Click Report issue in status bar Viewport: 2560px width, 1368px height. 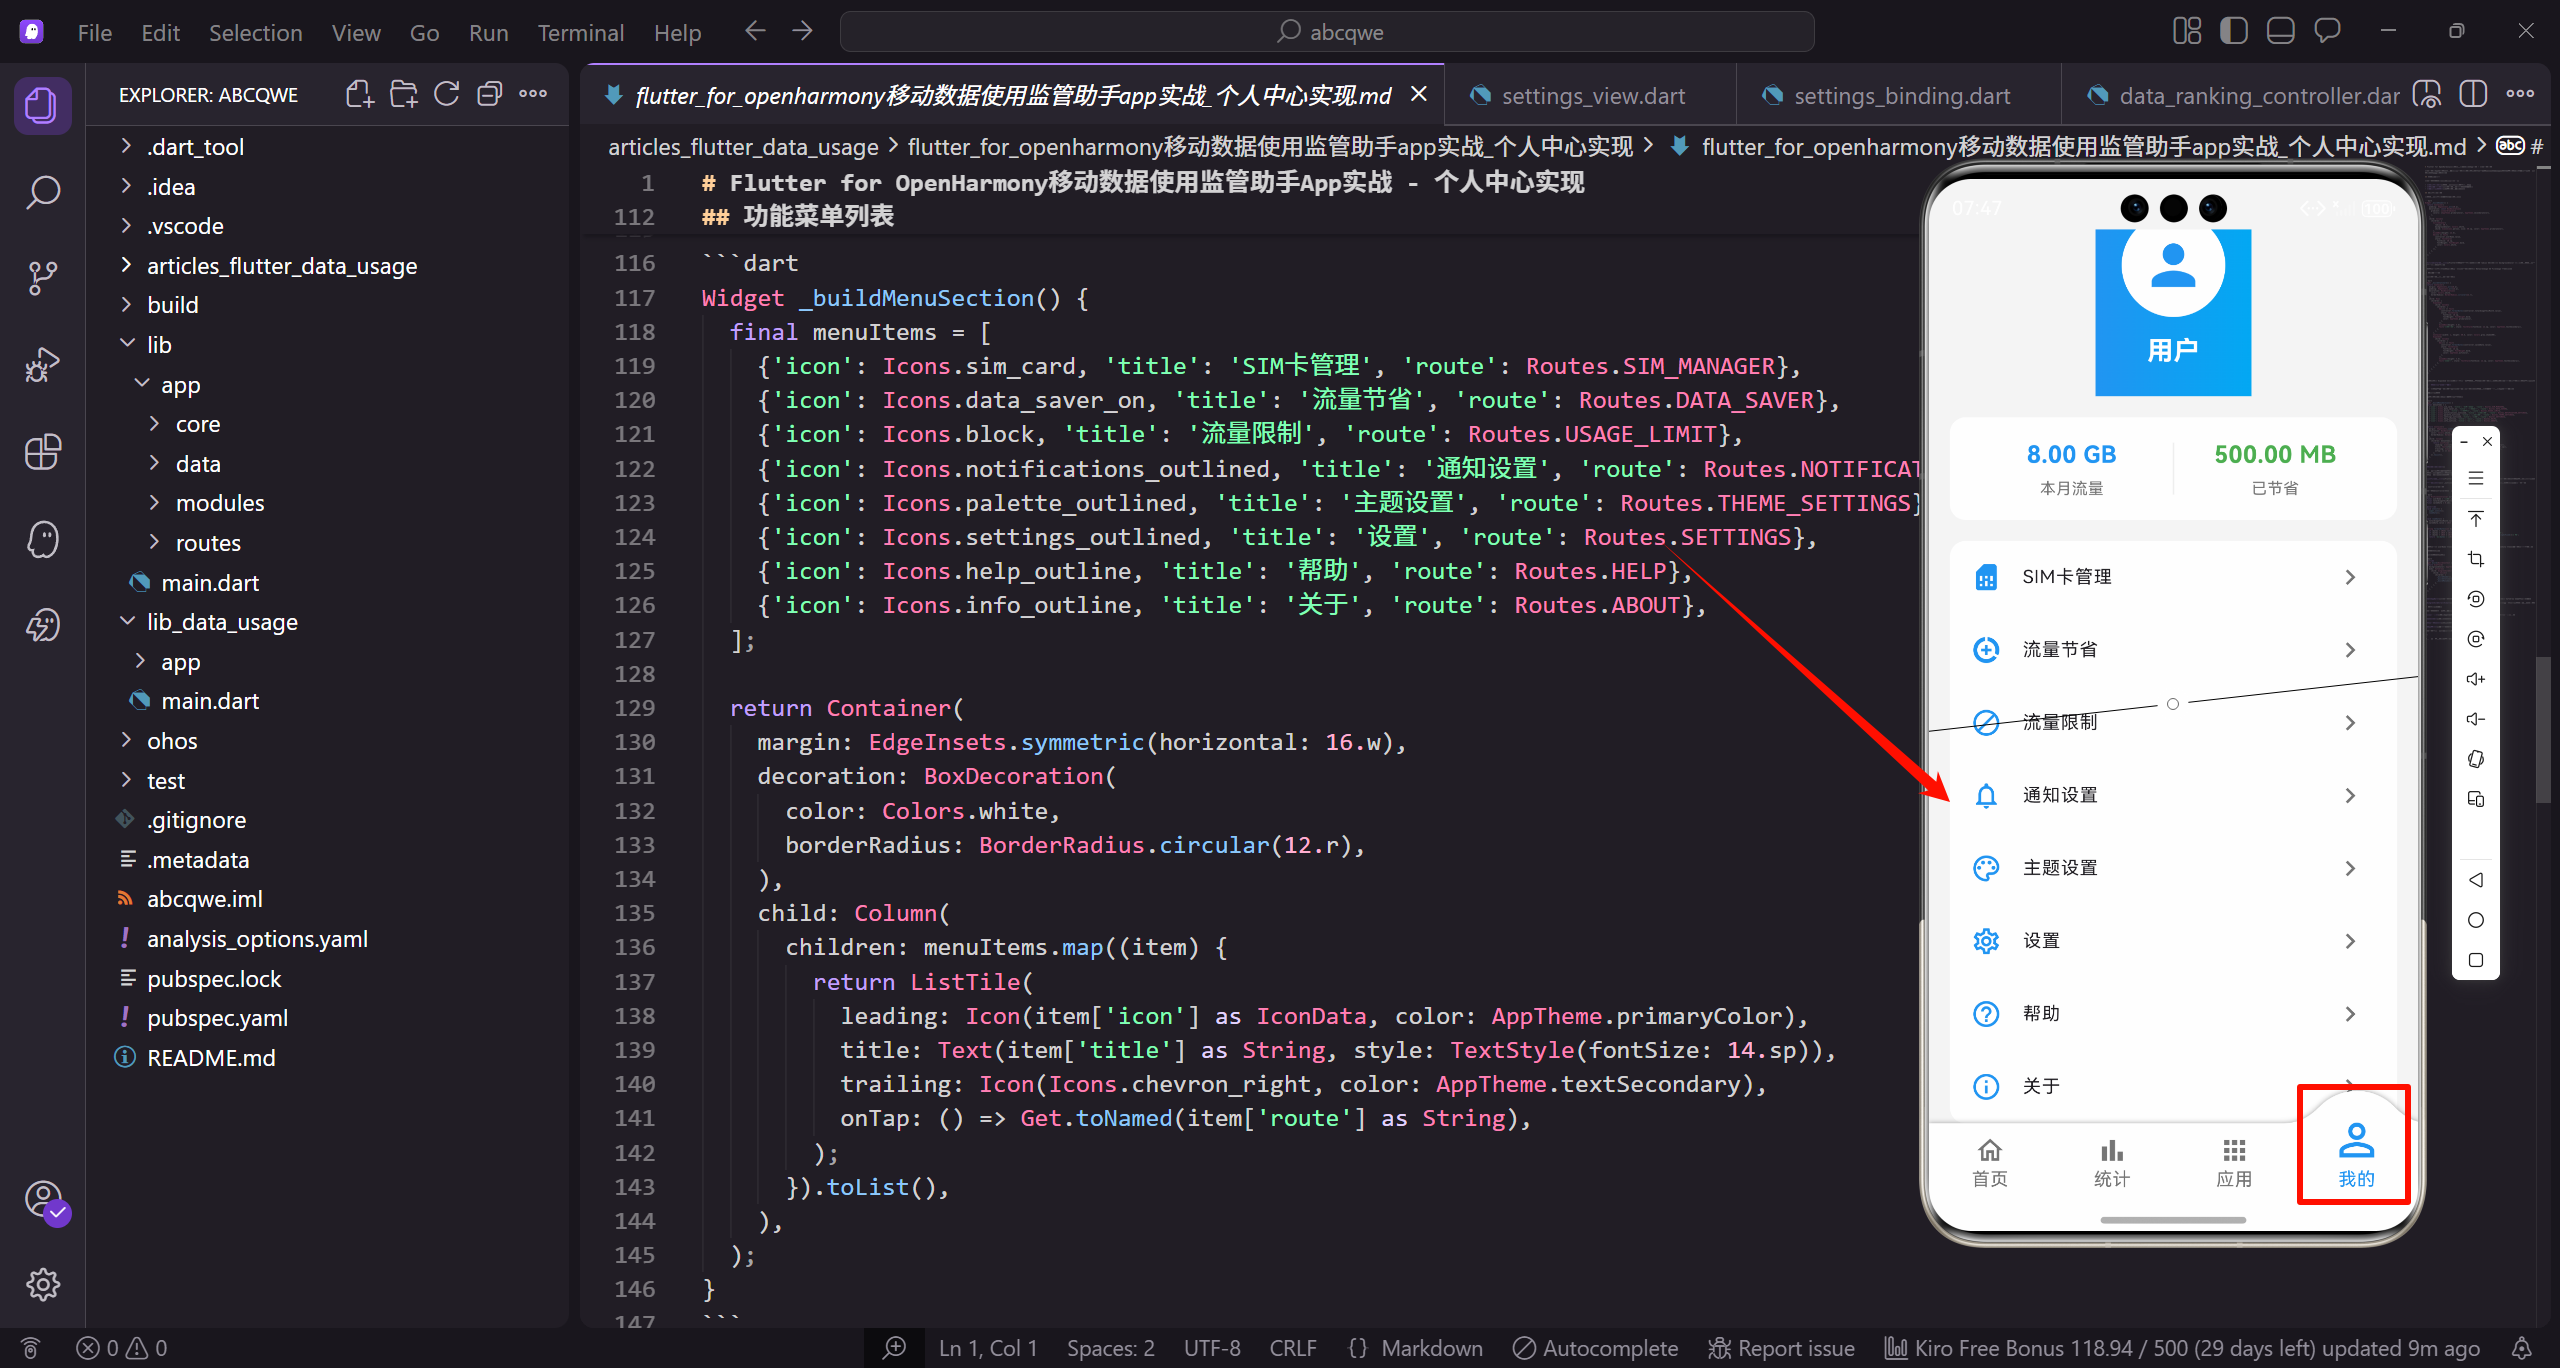[x=1781, y=1348]
